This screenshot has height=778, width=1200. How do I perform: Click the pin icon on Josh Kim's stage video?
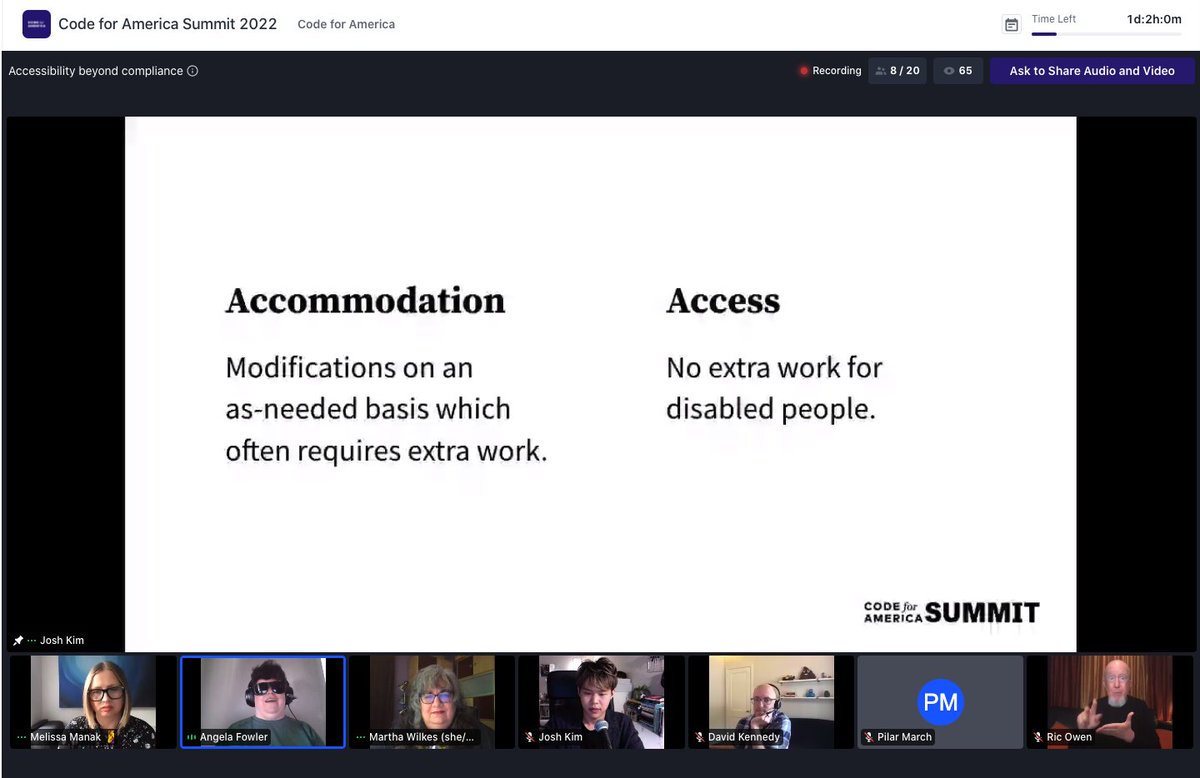pos(16,640)
